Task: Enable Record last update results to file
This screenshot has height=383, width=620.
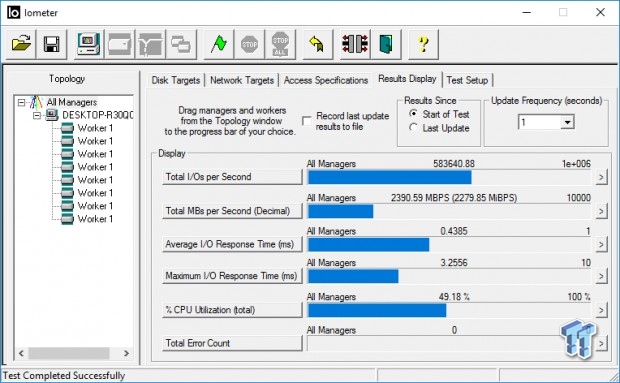Action: [x=307, y=121]
